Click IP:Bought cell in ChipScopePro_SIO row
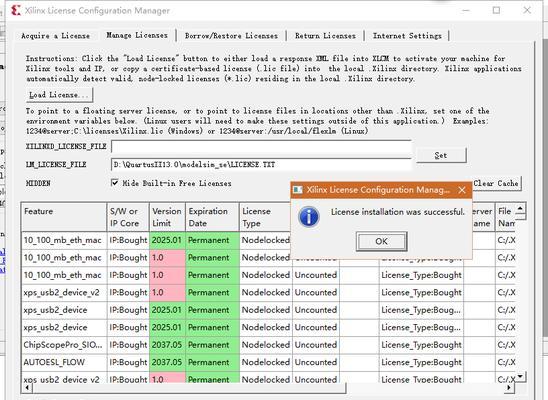Viewport: 548px width, 400px height. tap(128, 345)
